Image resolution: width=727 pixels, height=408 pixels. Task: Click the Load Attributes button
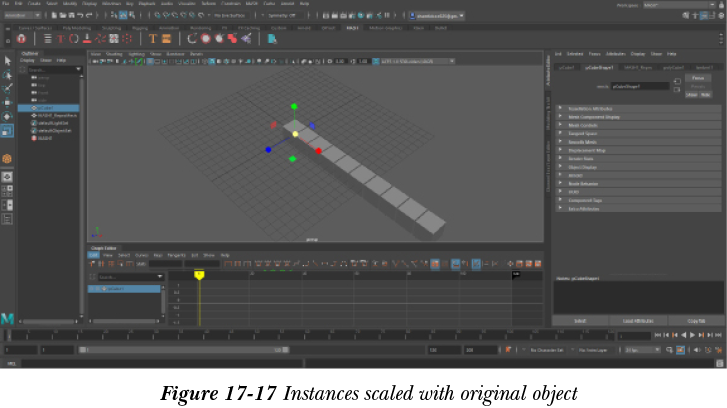coord(637,320)
